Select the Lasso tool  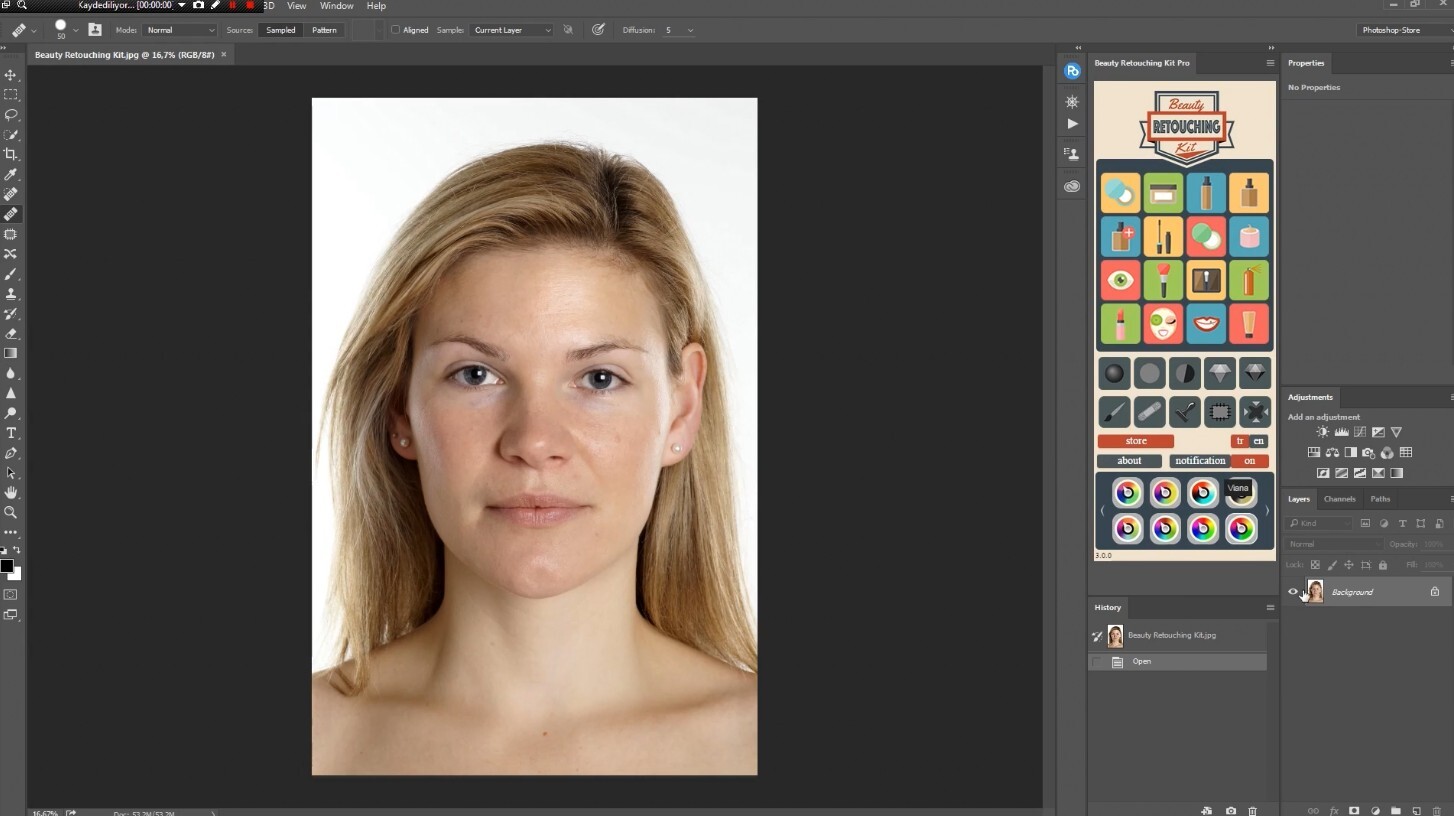(x=11, y=115)
